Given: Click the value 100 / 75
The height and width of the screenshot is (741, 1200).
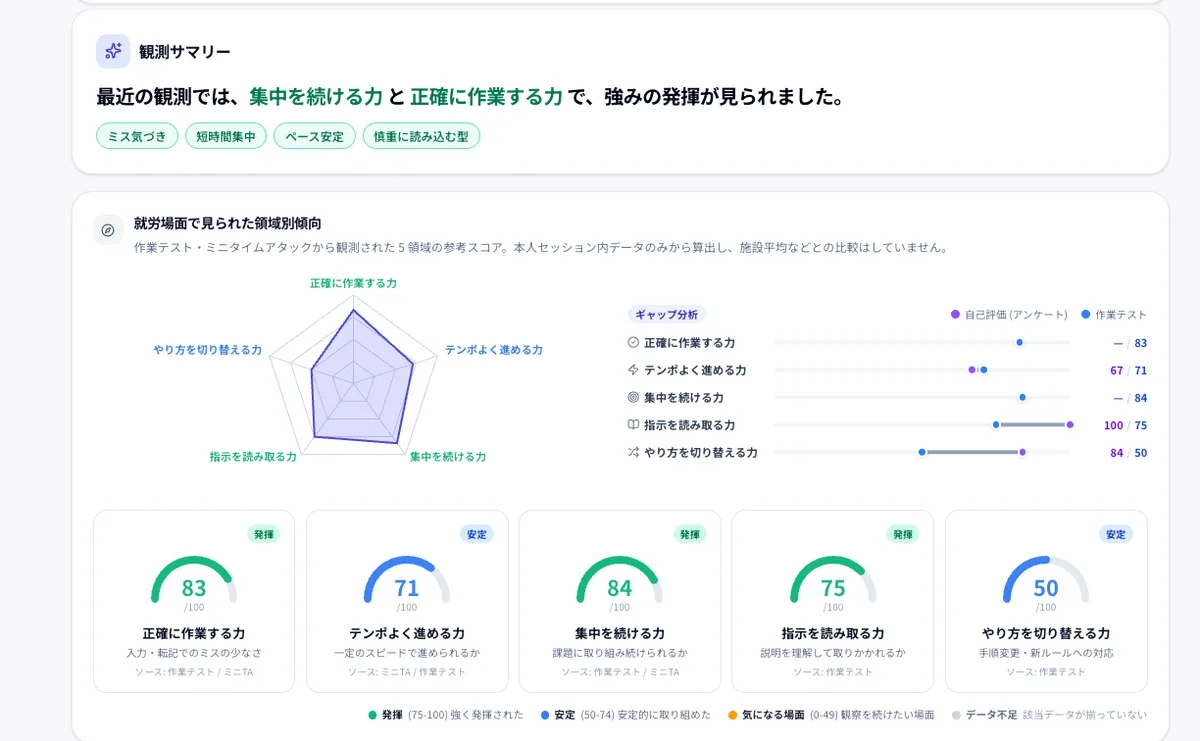Looking at the screenshot, I should tap(1125, 425).
